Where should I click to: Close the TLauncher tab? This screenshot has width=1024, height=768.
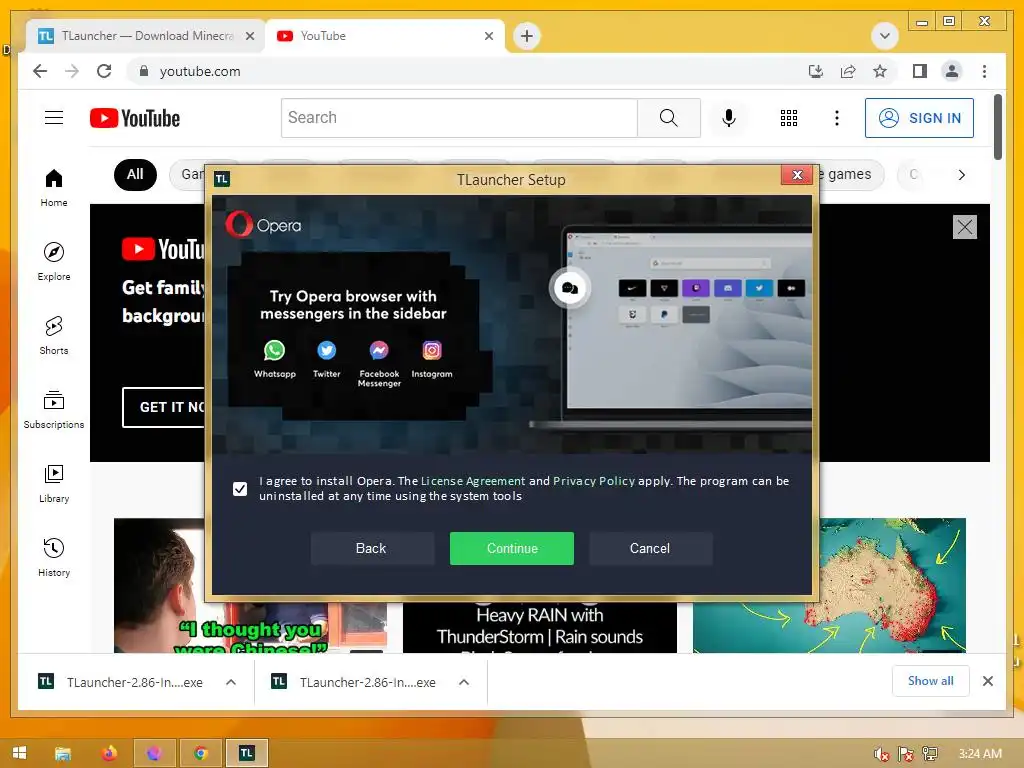click(249, 36)
